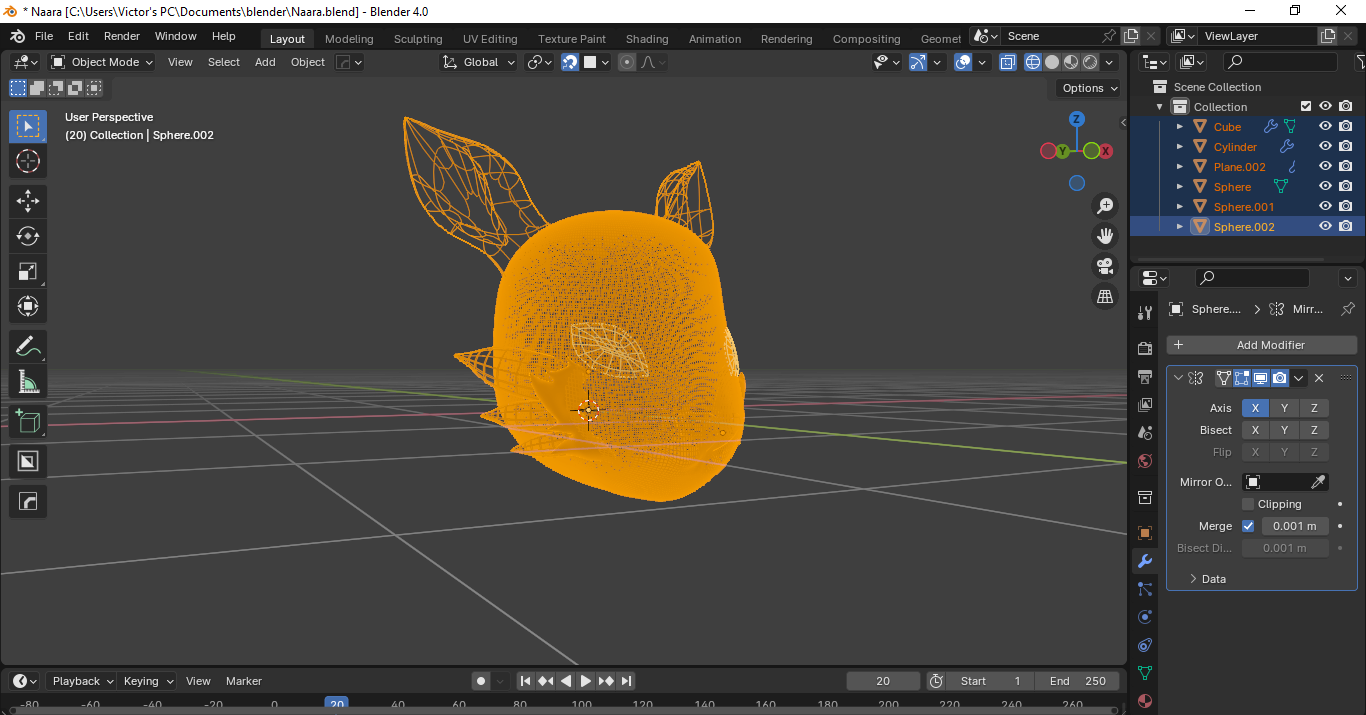The image size is (1366, 715).
Task: Click the Add Modifier button
Action: click(1262, 345)
